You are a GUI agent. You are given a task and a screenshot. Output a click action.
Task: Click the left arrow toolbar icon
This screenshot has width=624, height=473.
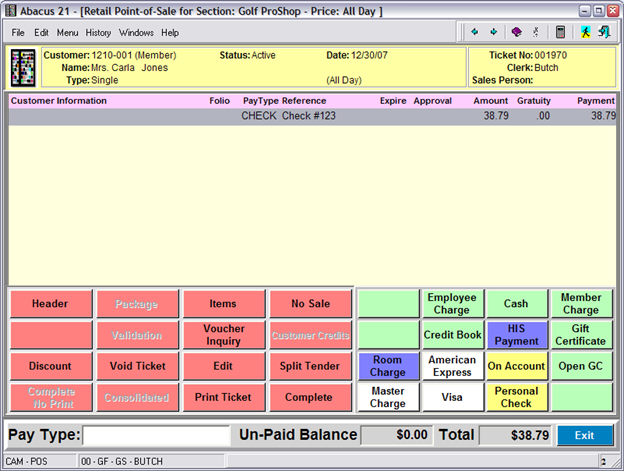tap(477, 32)
